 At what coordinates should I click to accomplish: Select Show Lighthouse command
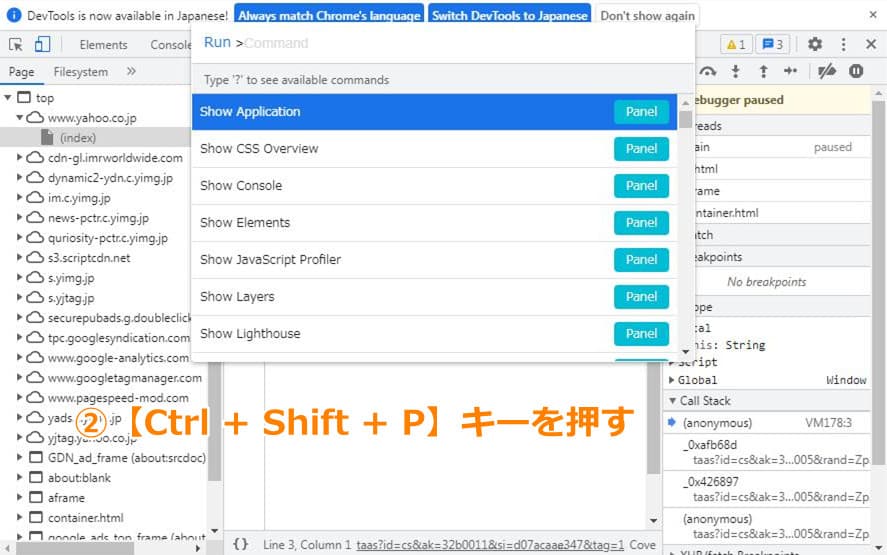pyautogui.click(x=434, y=334)
